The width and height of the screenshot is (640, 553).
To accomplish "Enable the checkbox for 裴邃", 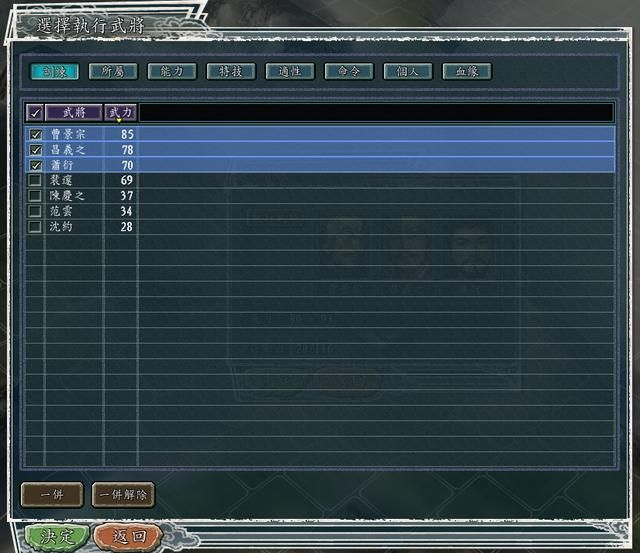I will 35,180.
